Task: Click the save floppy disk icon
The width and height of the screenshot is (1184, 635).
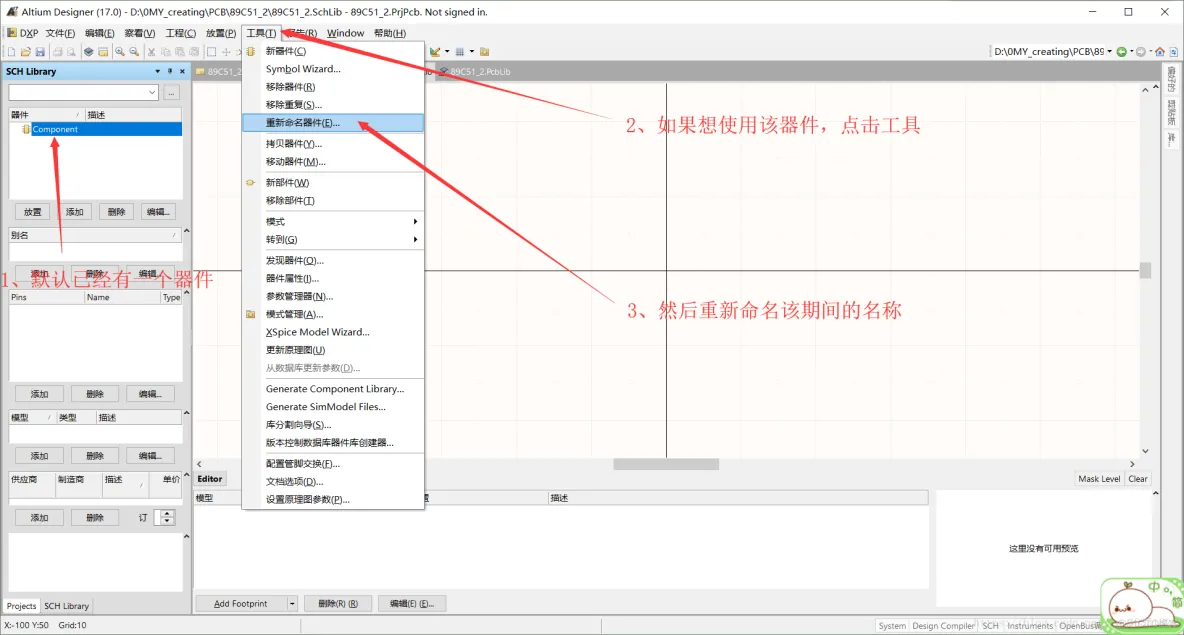Action: tap(40, 52)
